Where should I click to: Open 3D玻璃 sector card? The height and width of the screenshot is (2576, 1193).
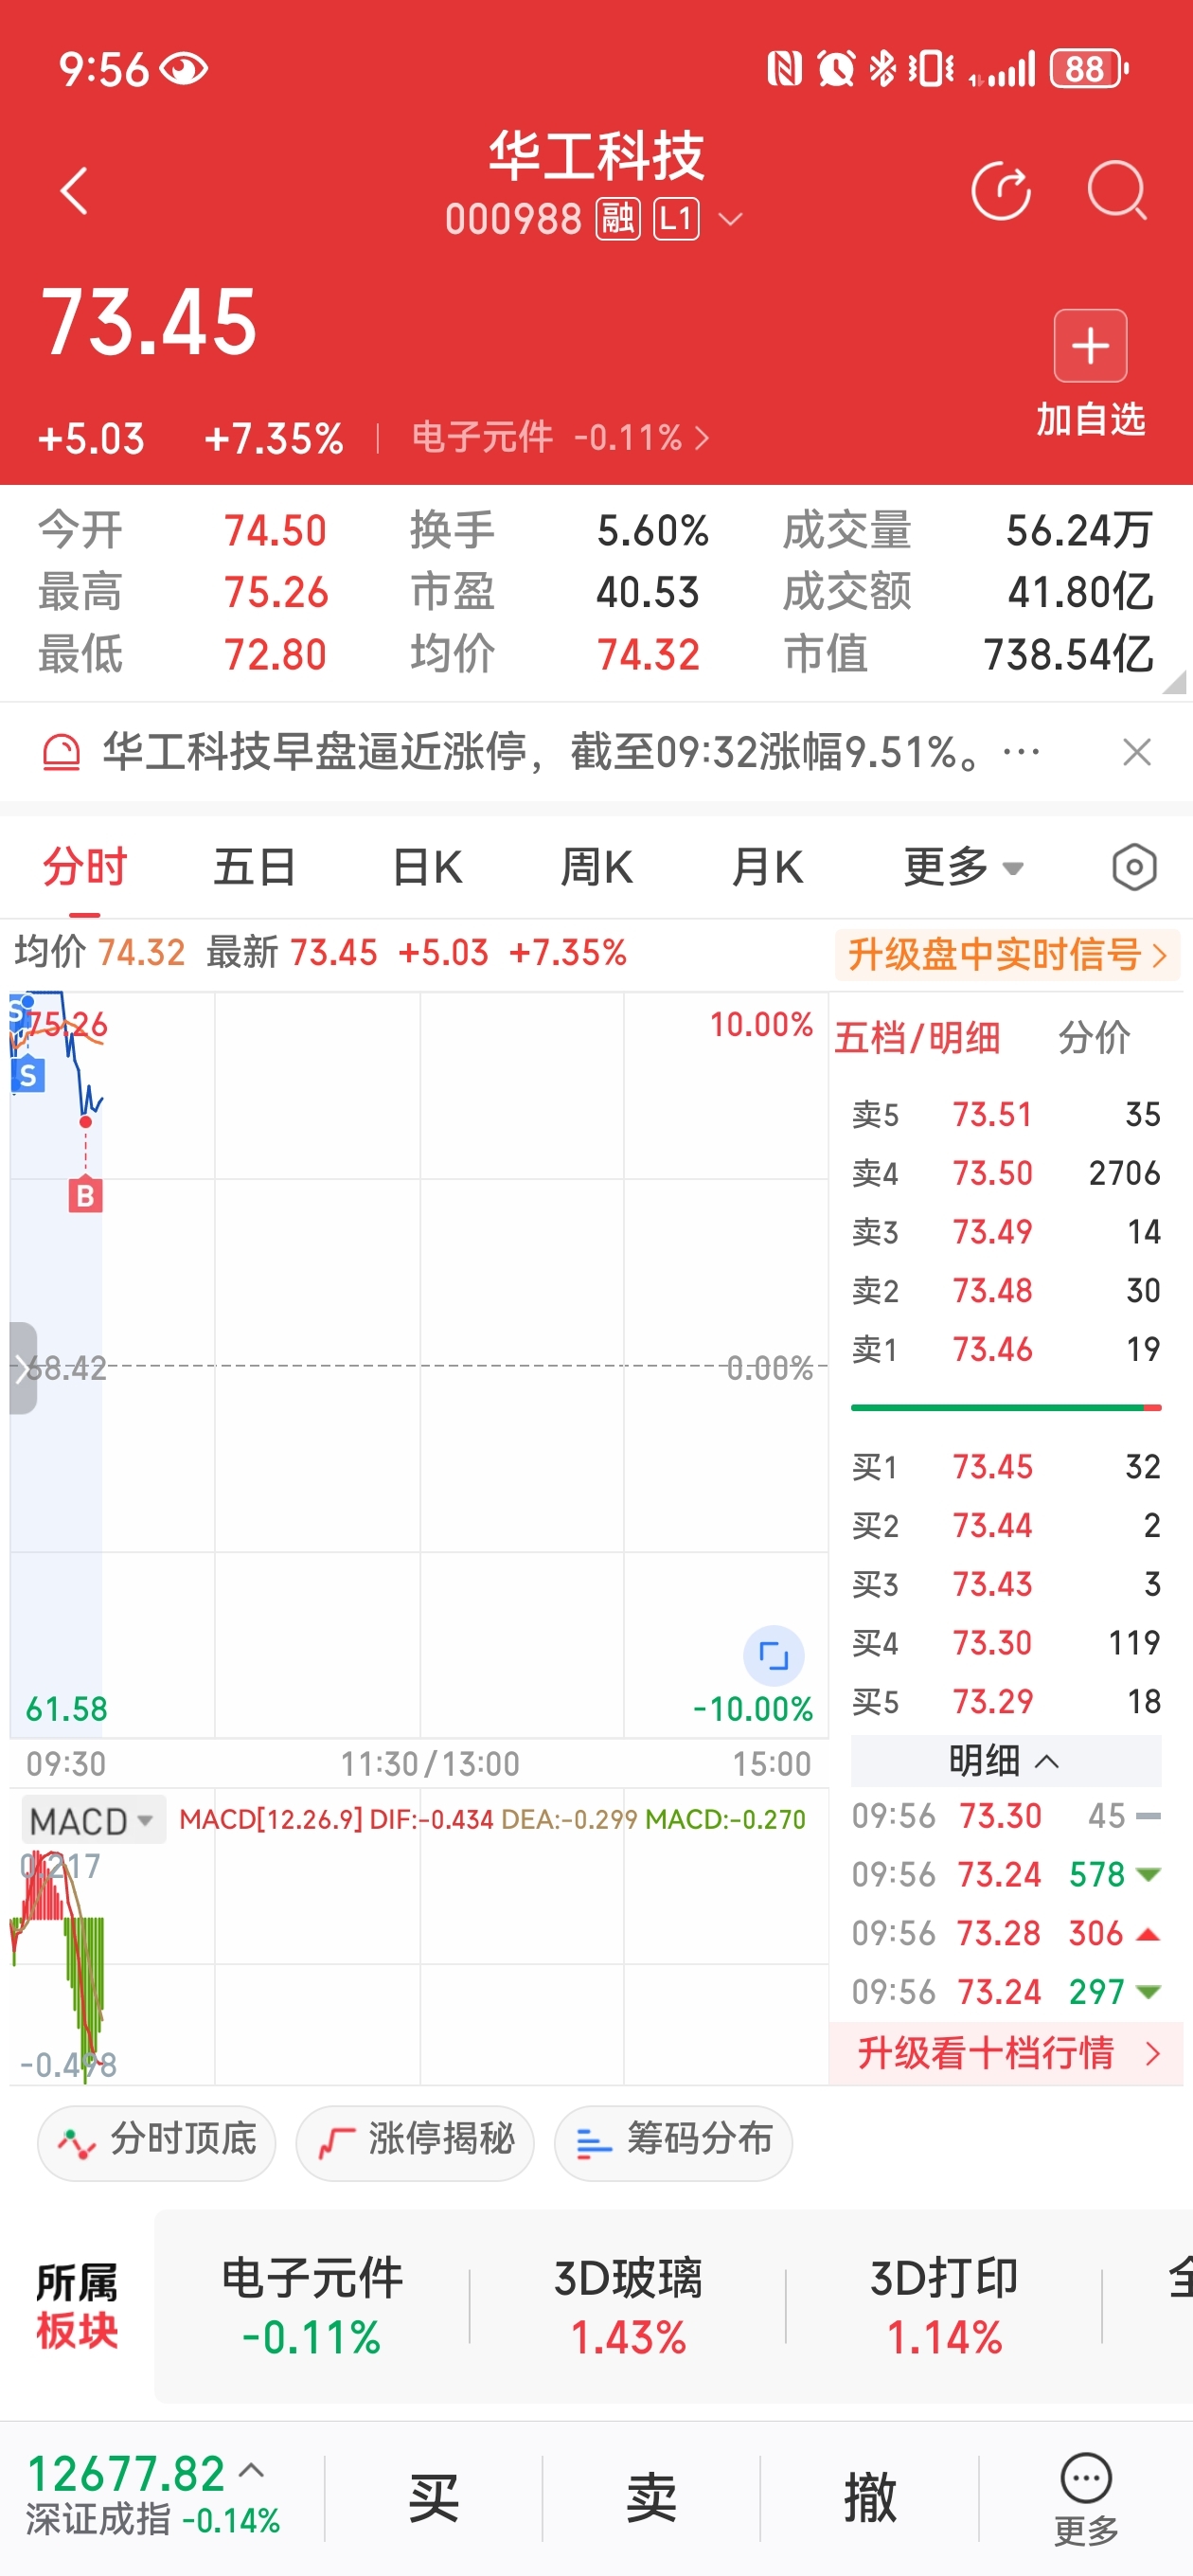(x=628, y=2307)
